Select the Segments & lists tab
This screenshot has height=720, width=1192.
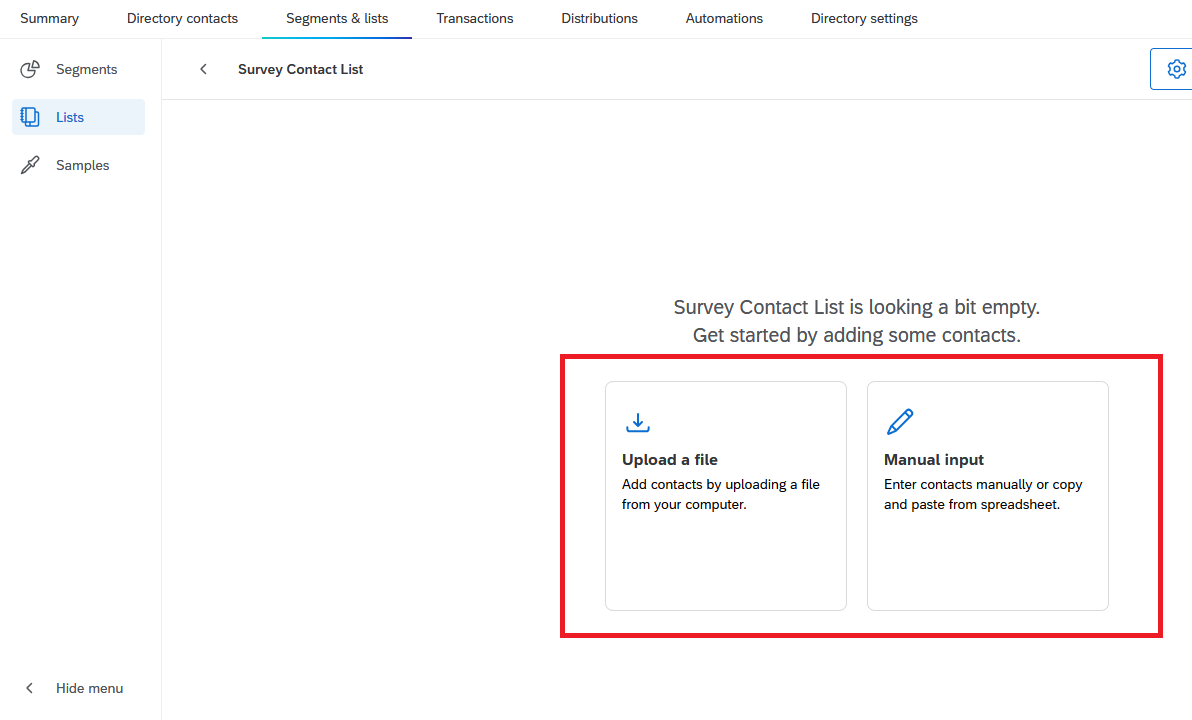[x=337, y=18]
